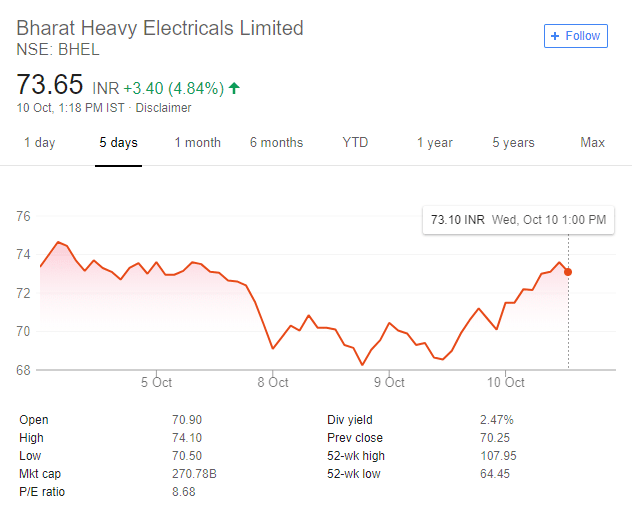Click the red data point on the chart

click(568, 272)
